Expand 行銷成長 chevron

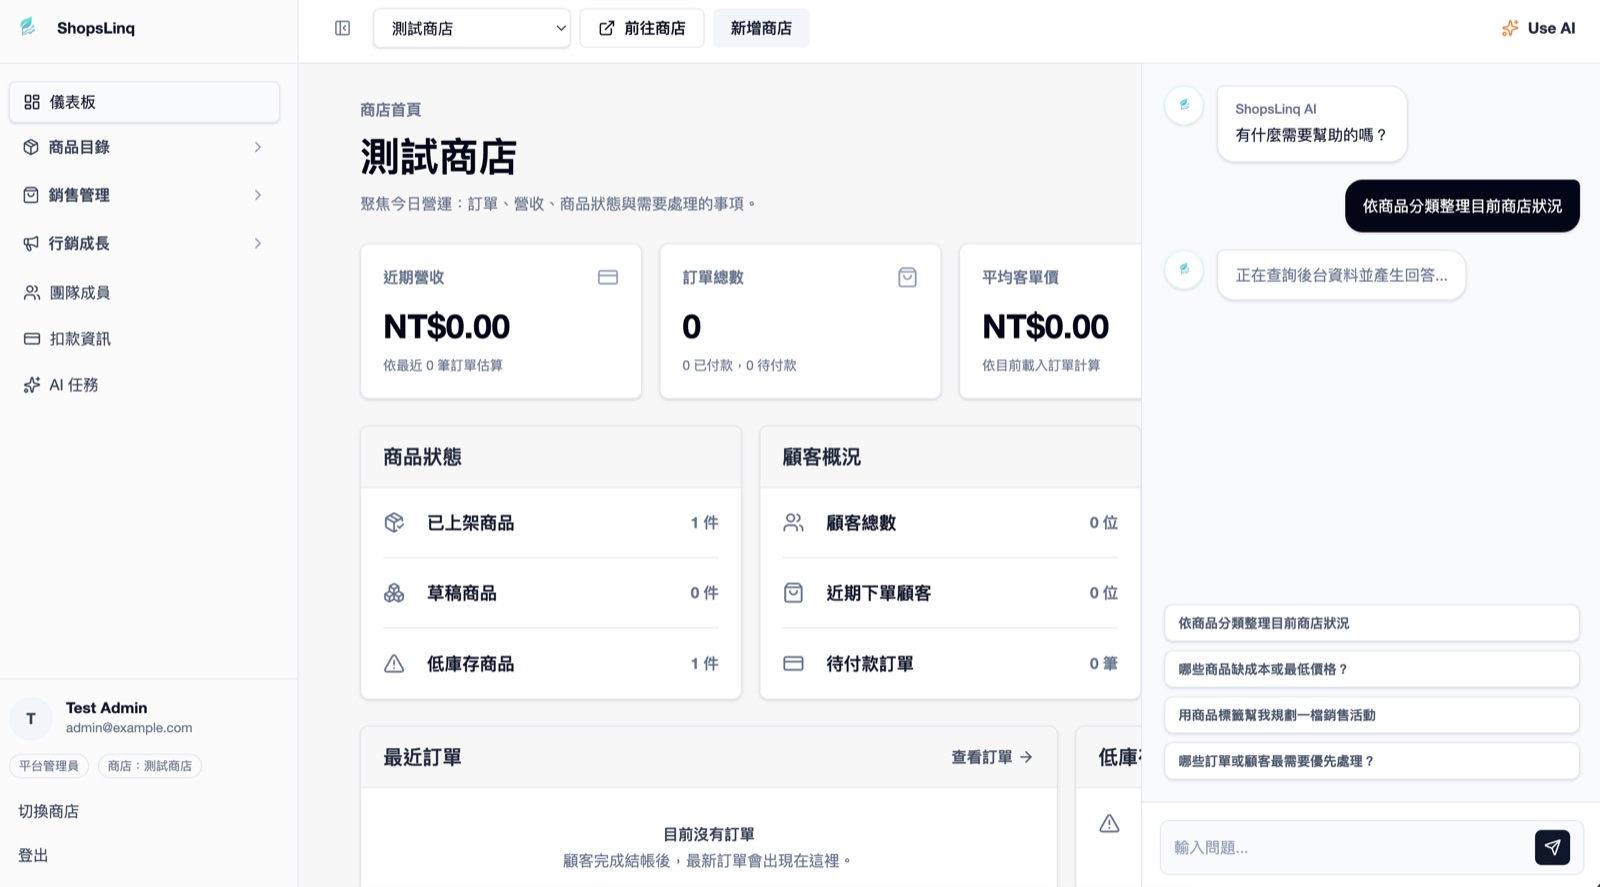[x=258, y=243]
